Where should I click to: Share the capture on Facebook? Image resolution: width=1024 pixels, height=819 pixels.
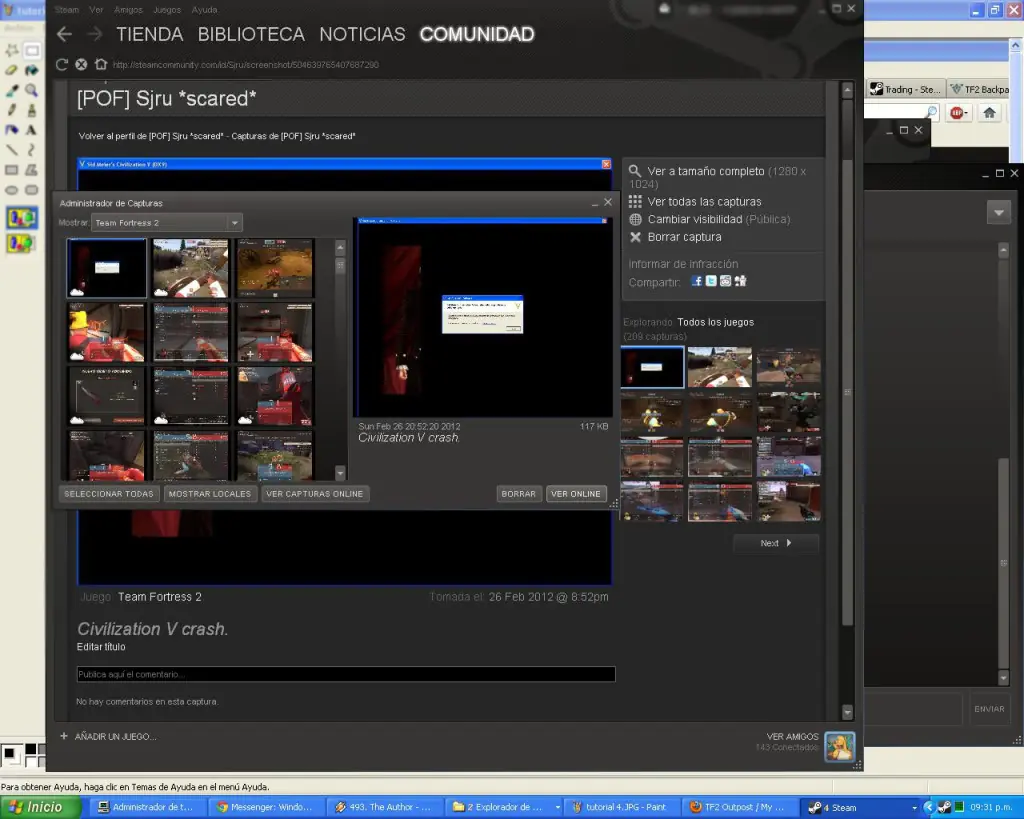pos(697,281)
